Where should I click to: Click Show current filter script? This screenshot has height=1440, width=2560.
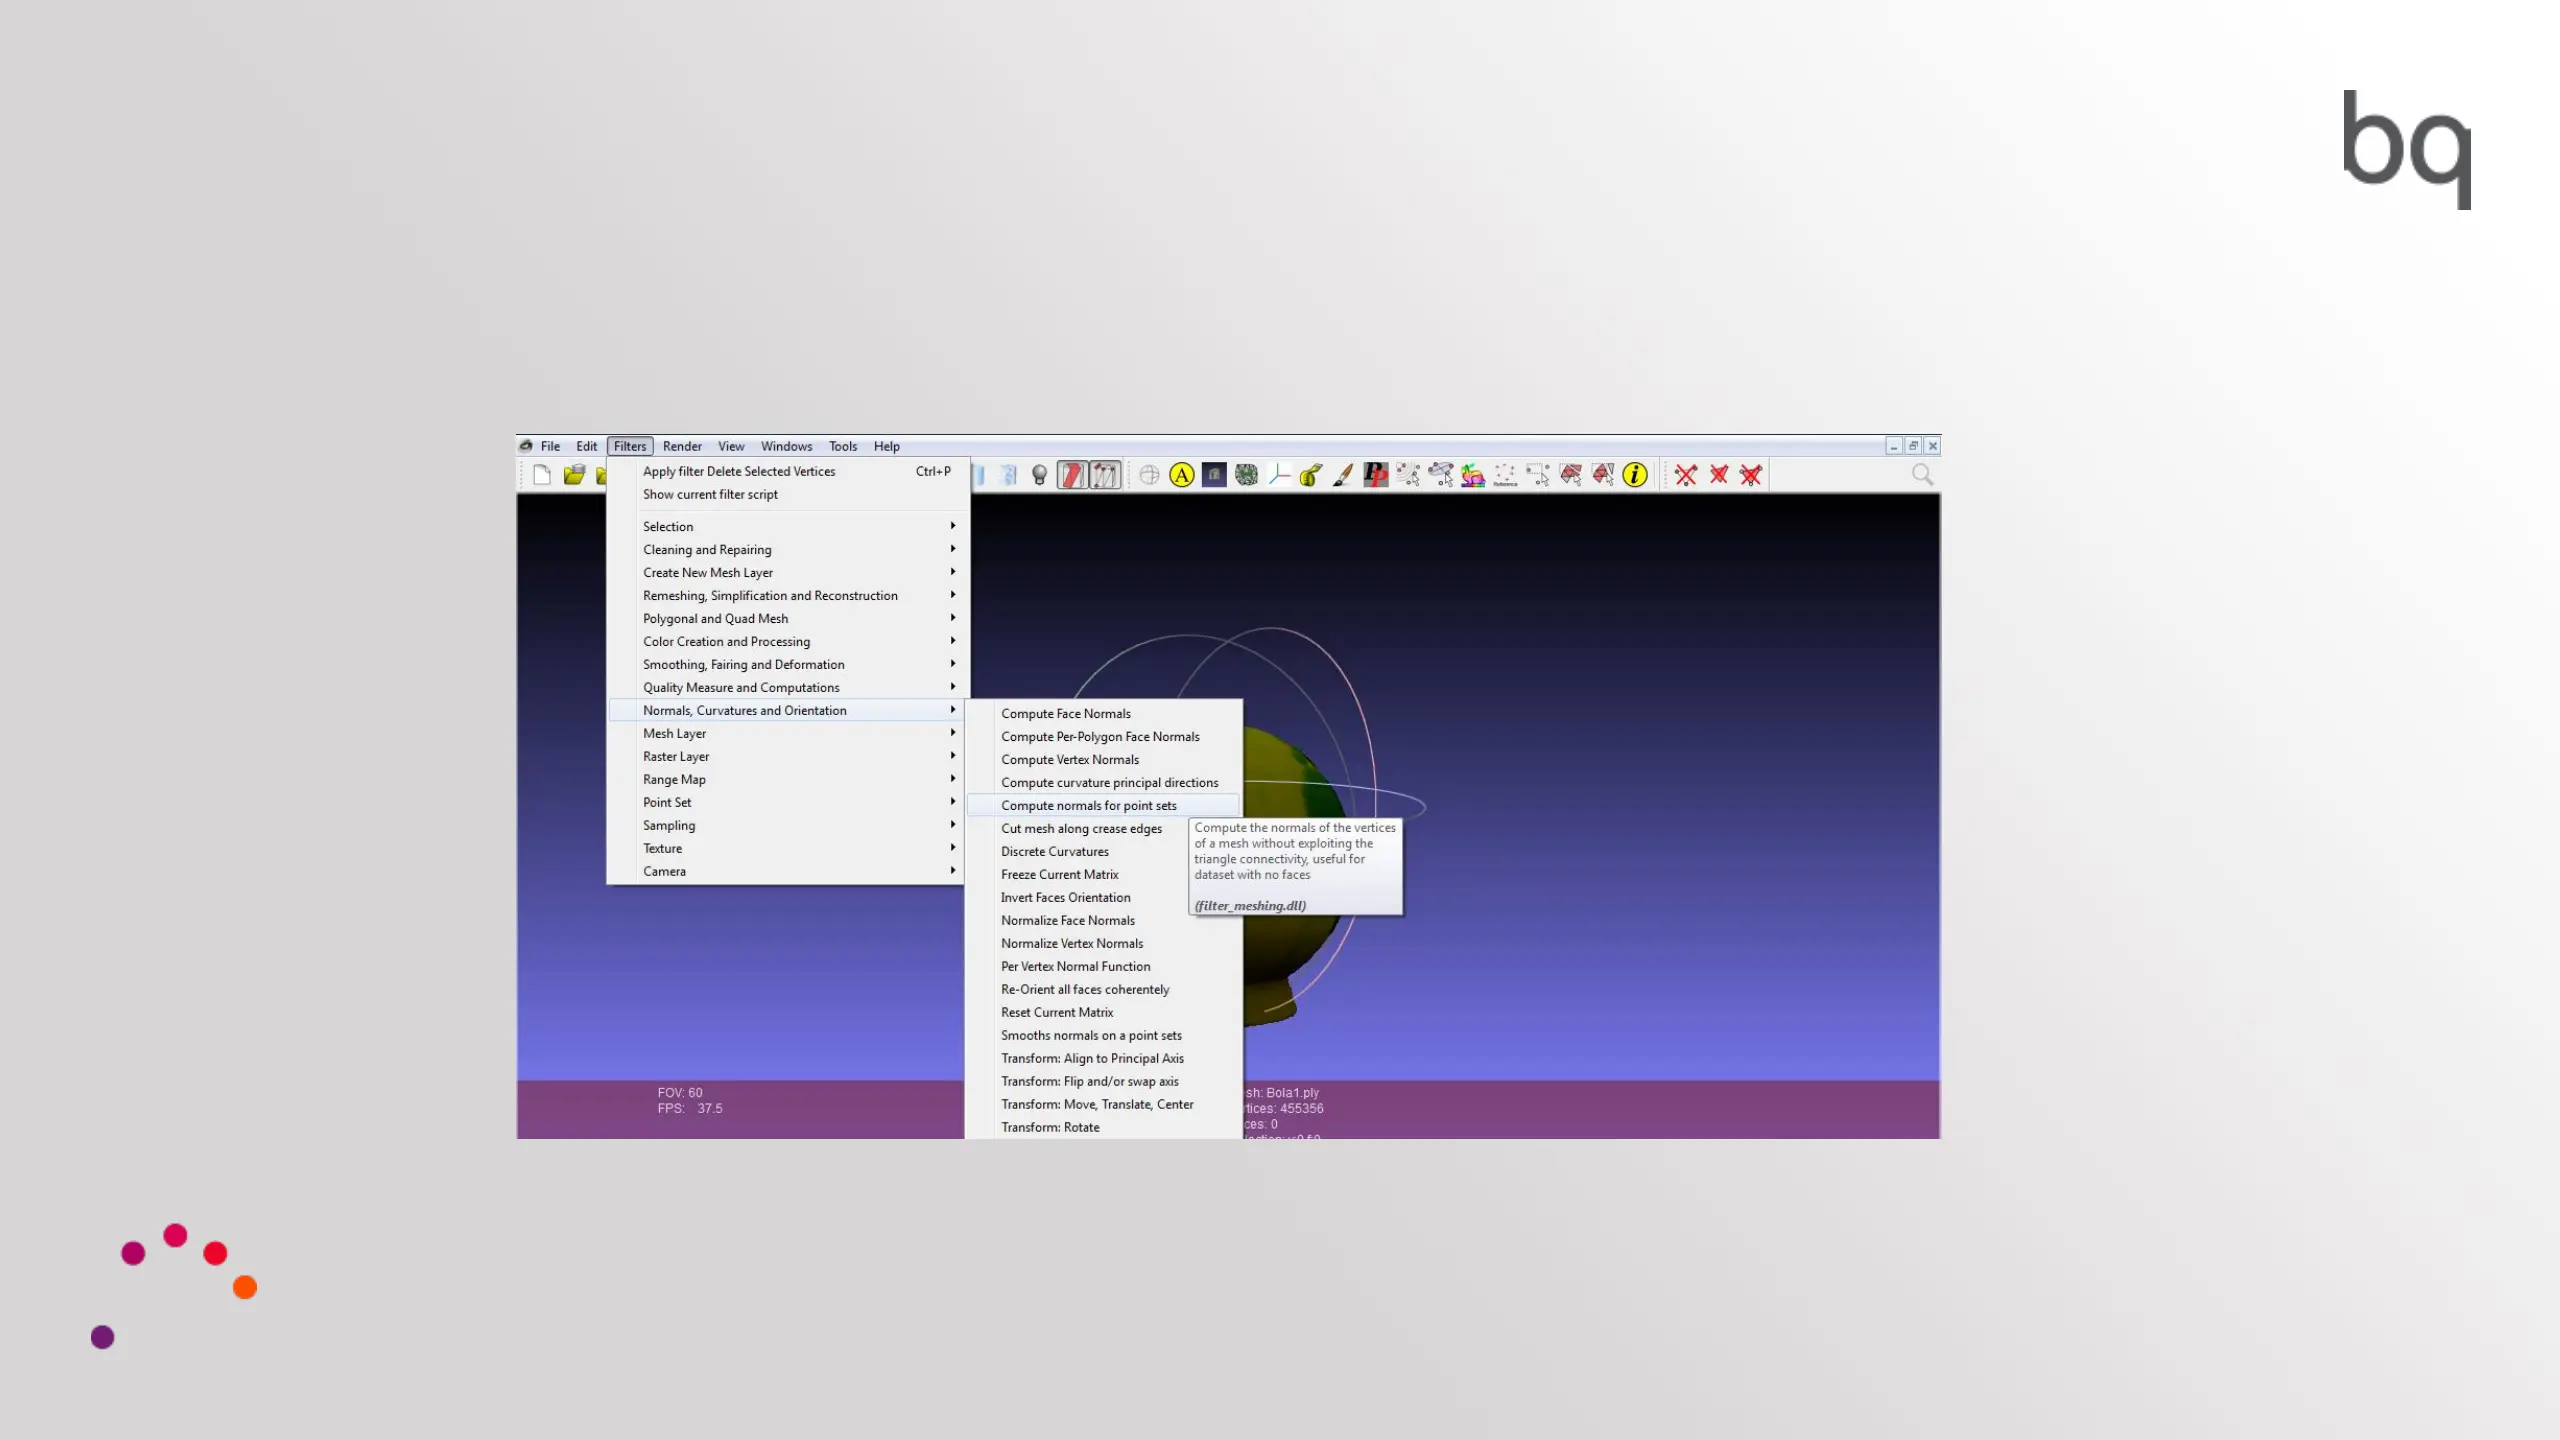coord(710,494)
